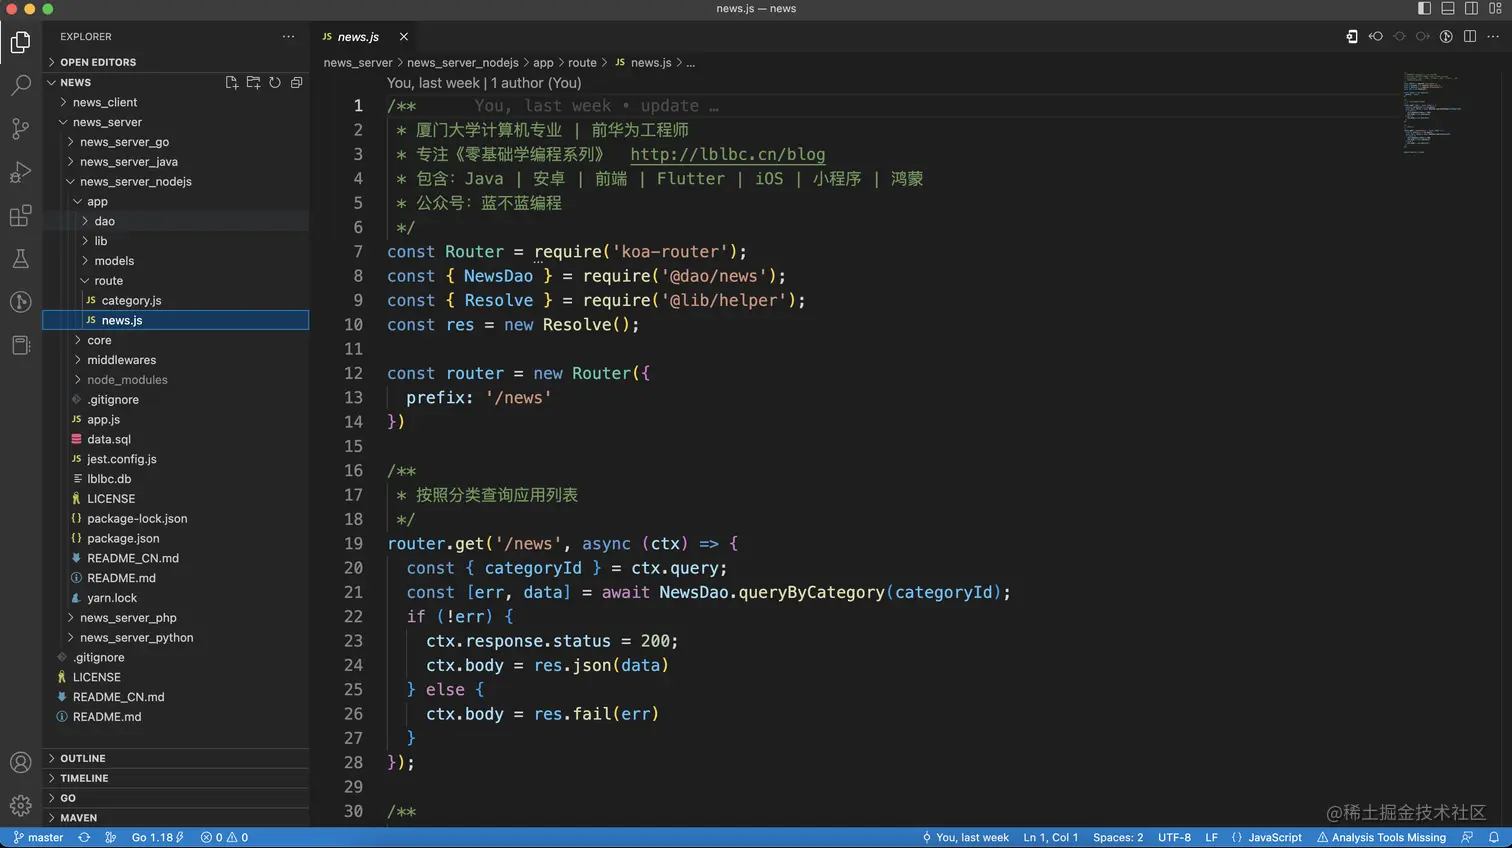Close the news.js editor tab
This screenshot has height=848, width=1512.
(x=404, y=37)
